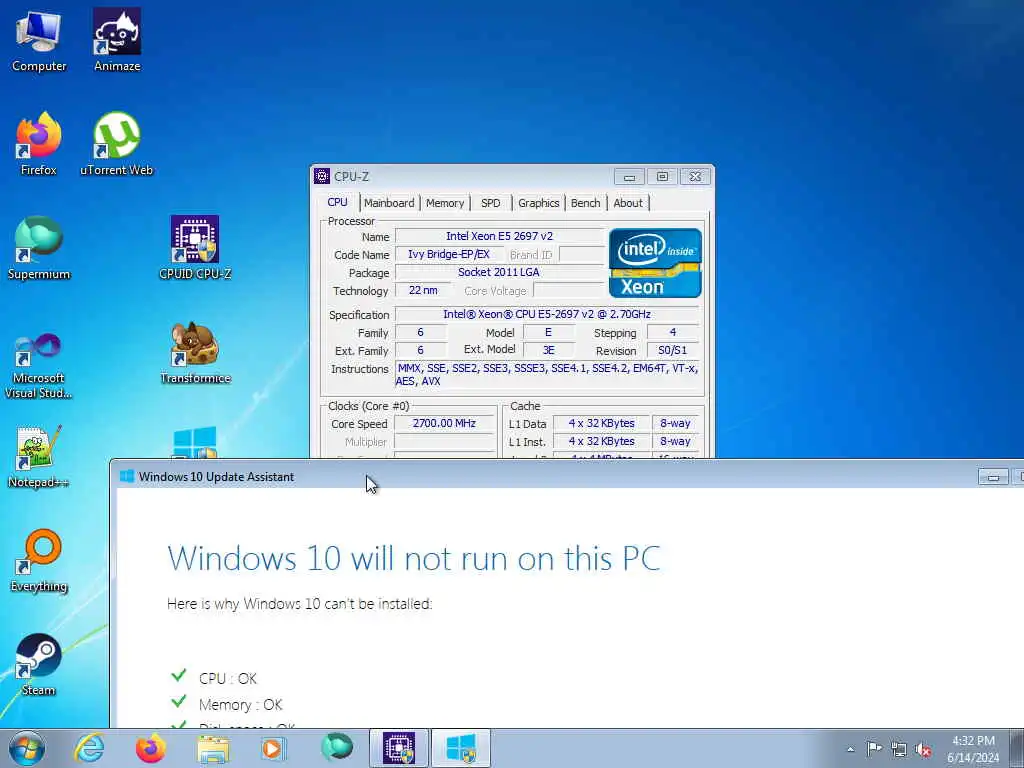Open network status tray icon
Image resolution: width=1024 pixels, height=768 pixels.
tap(899, 749)
